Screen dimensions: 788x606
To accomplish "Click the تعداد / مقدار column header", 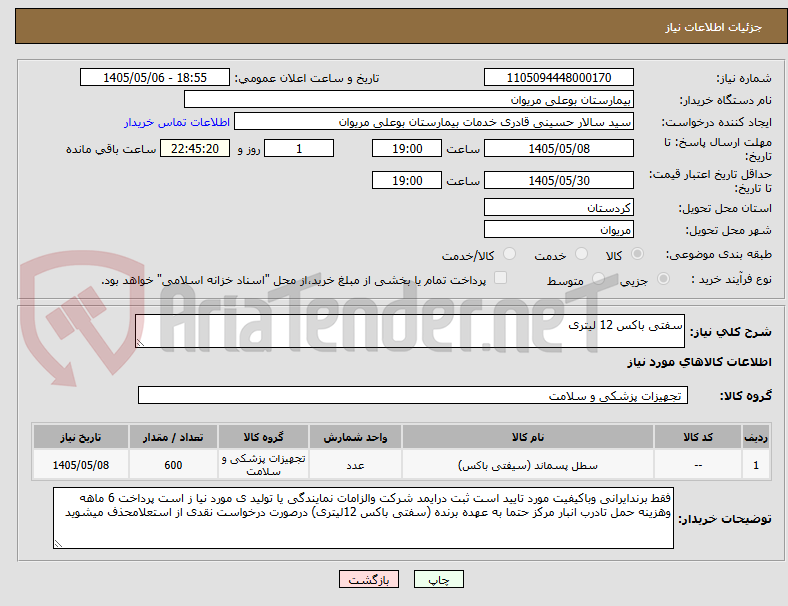I will click(173, 437).
